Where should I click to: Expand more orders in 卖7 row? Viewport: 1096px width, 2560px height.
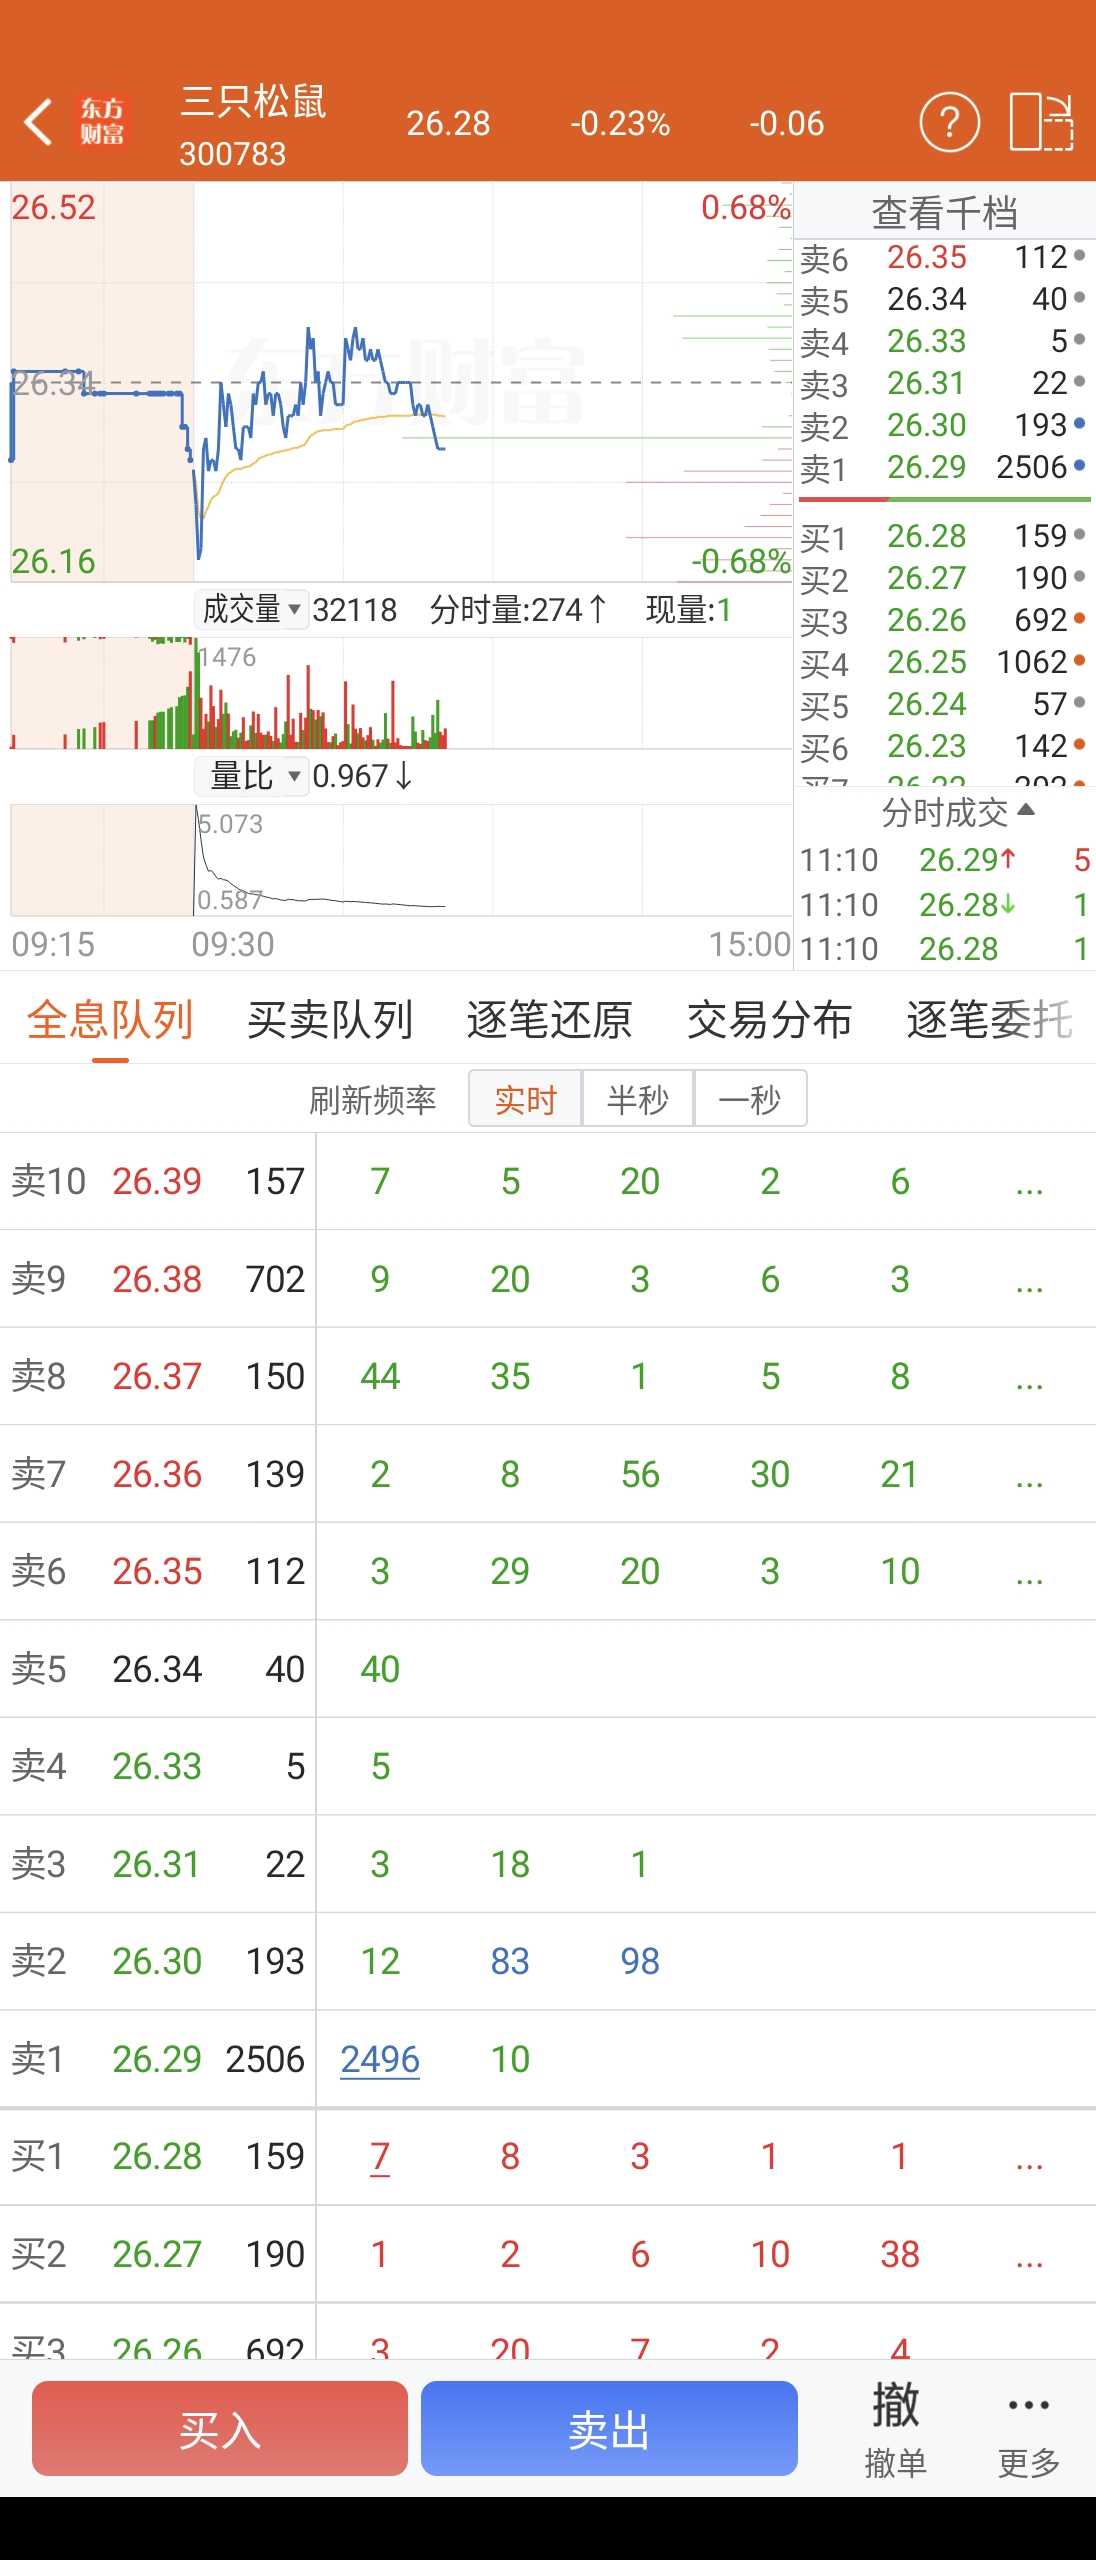[x=1029, y=1474]
